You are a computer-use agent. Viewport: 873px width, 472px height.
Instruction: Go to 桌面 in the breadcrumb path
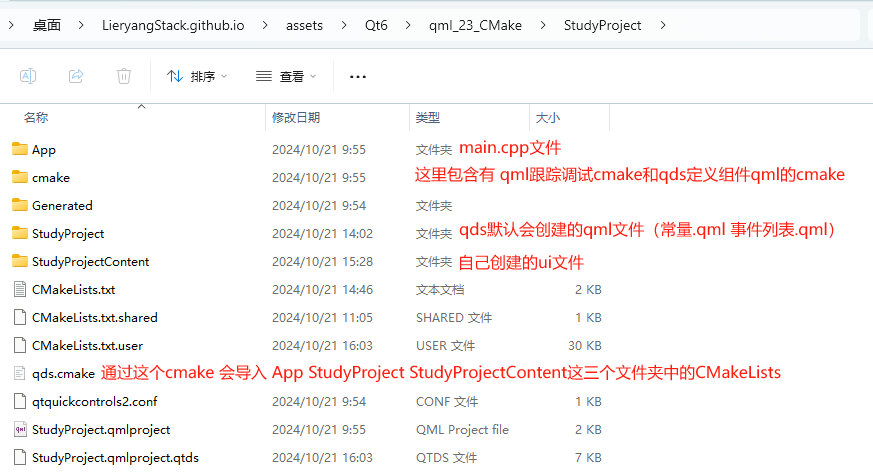point(47,25)
